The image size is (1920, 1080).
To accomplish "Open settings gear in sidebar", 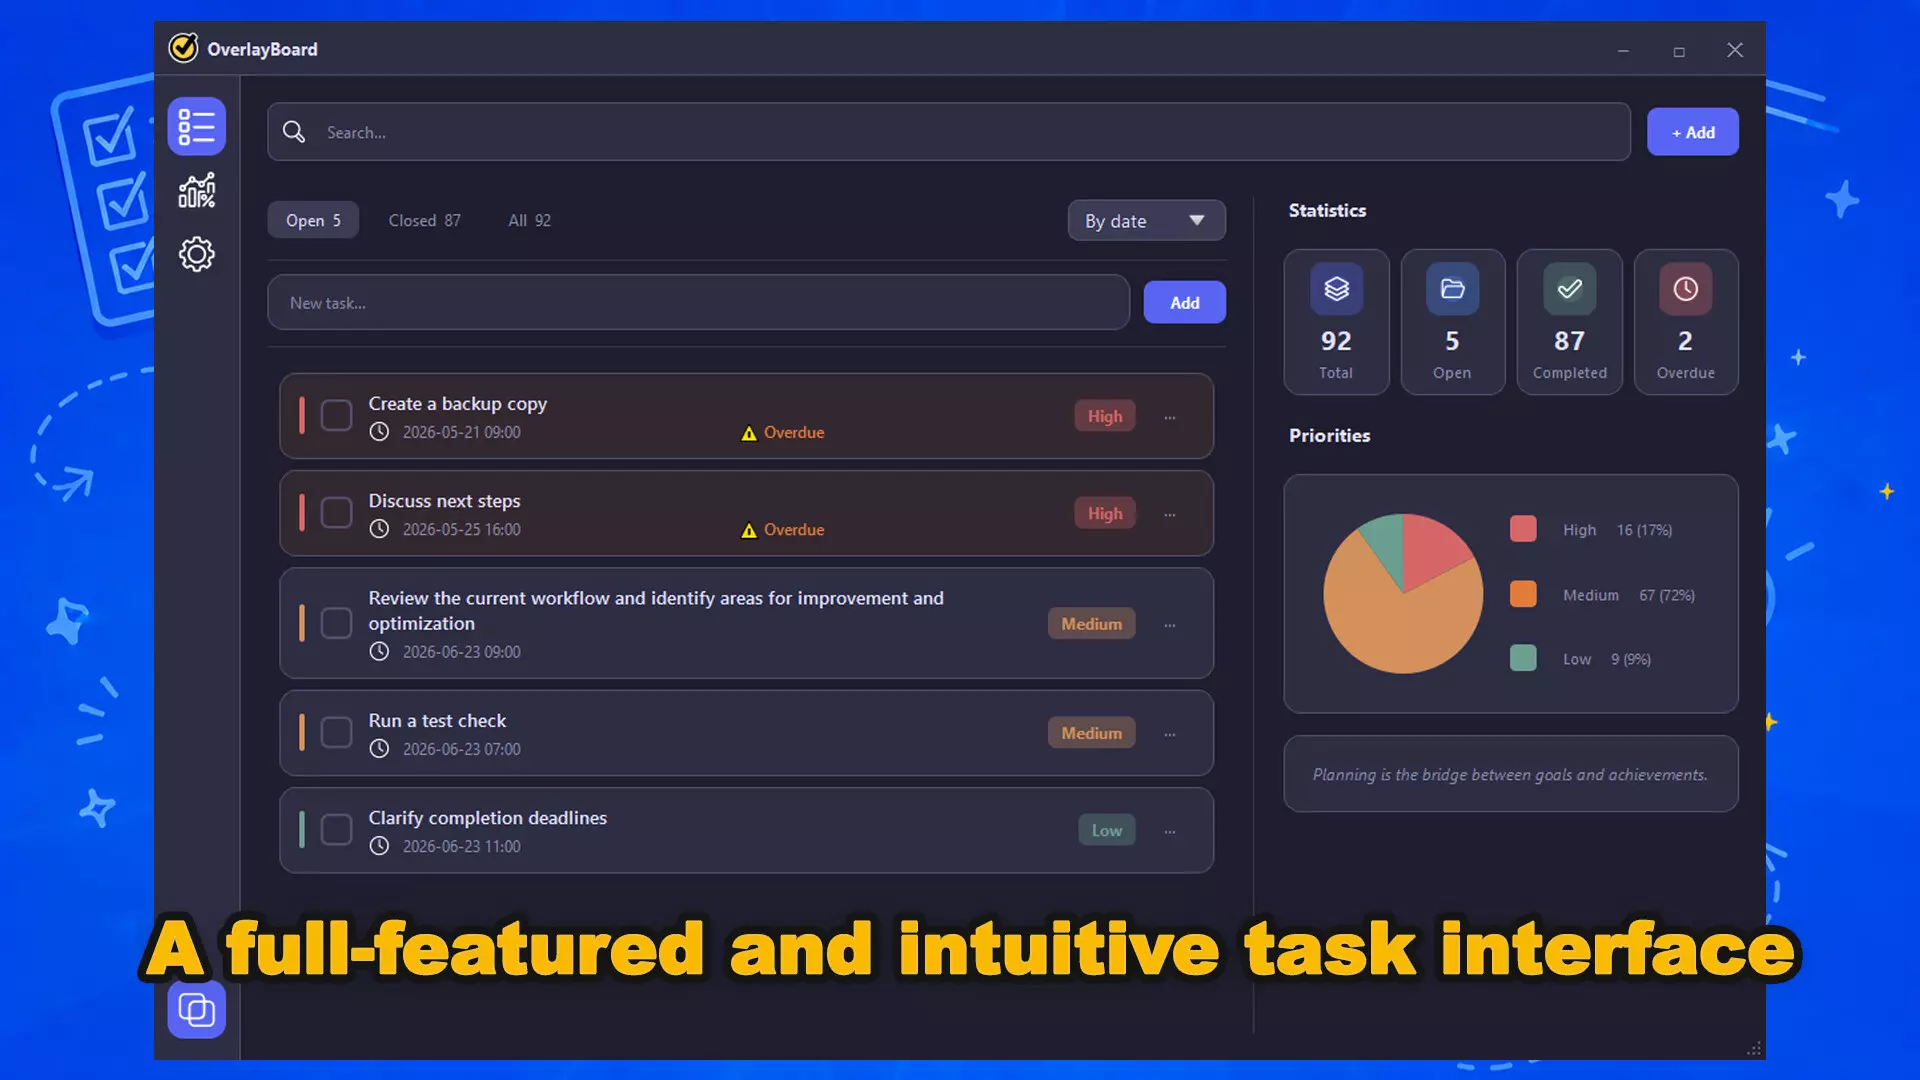I will (196, 254).
